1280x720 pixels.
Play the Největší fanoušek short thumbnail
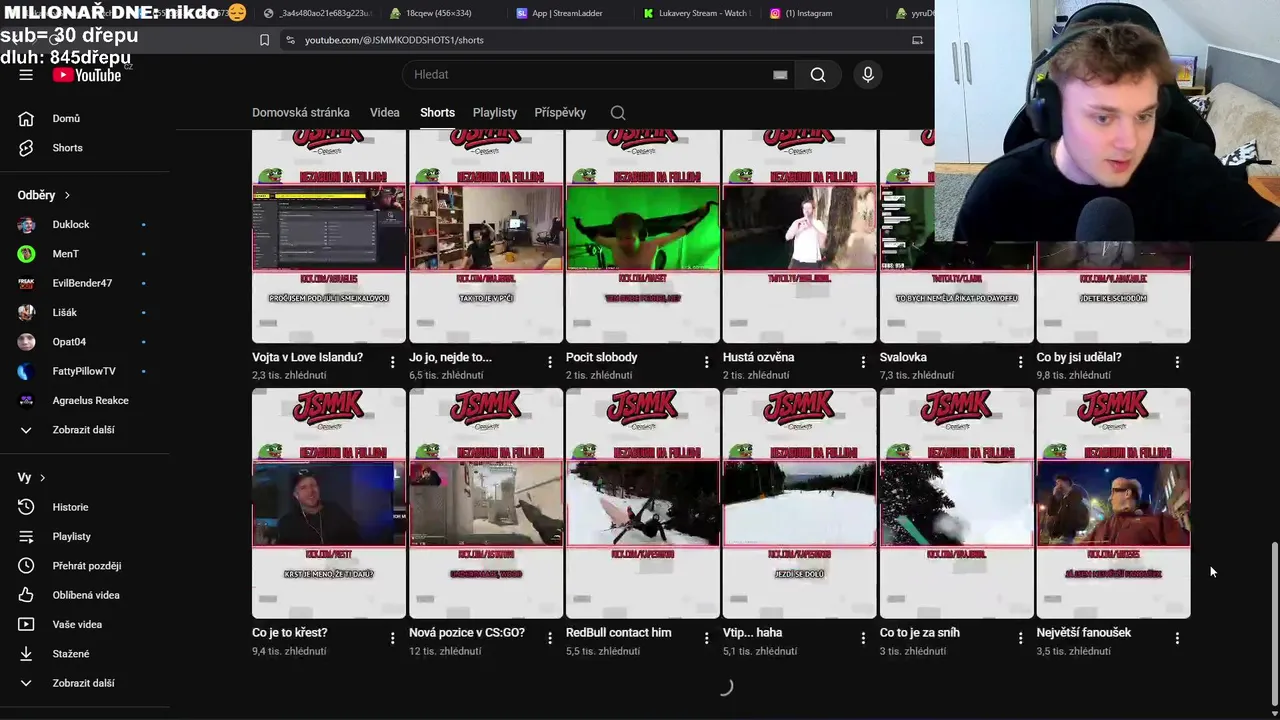(1114, 504)
